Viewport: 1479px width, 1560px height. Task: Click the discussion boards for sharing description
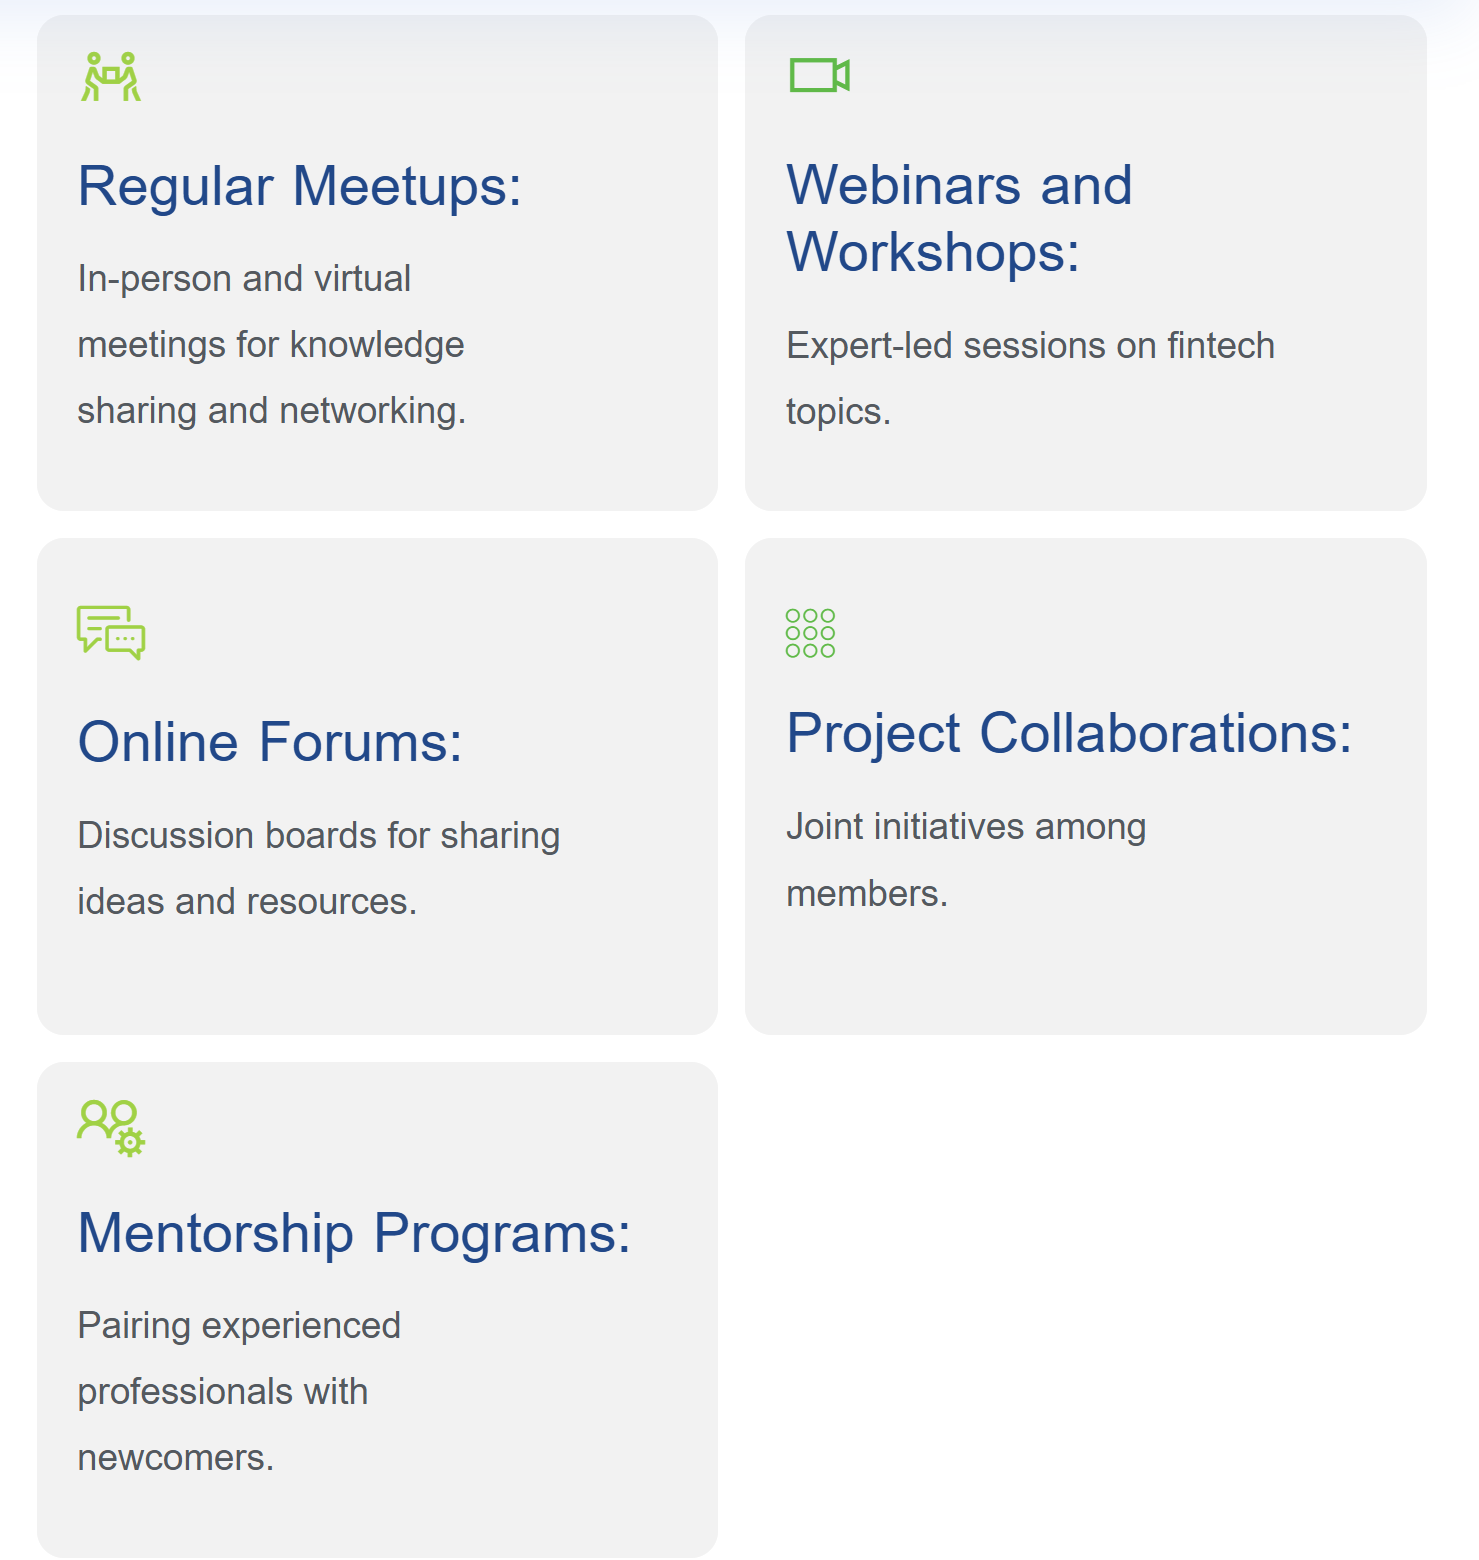coord(318,868)
